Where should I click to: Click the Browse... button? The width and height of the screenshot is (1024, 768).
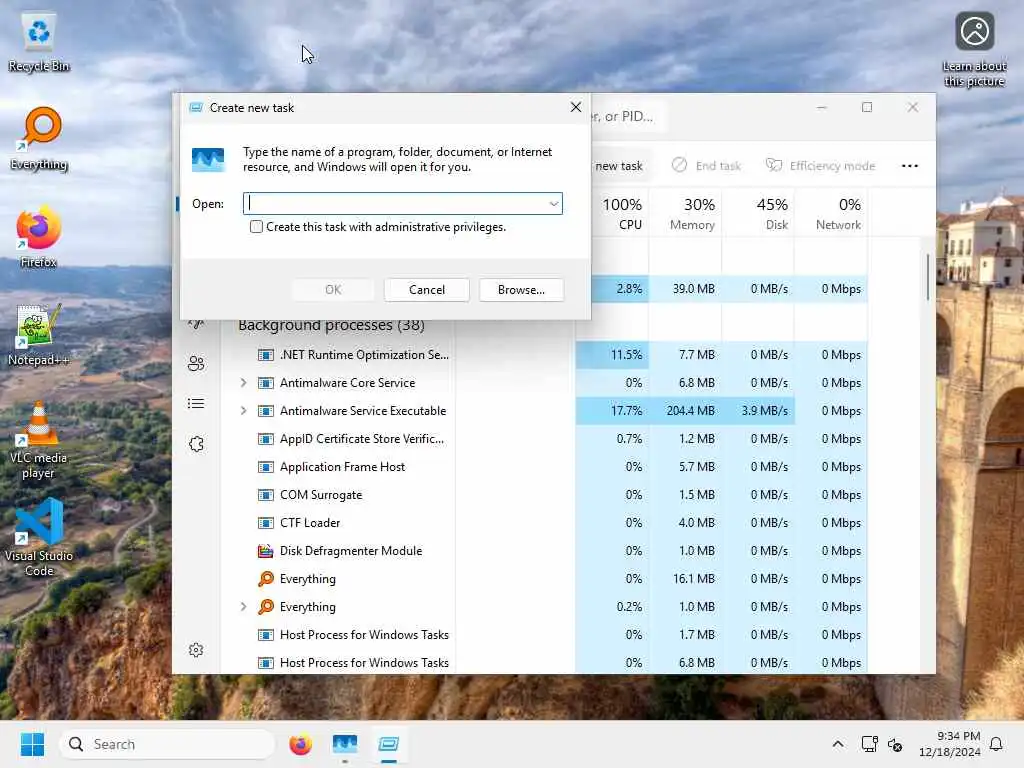pos(521,290)
